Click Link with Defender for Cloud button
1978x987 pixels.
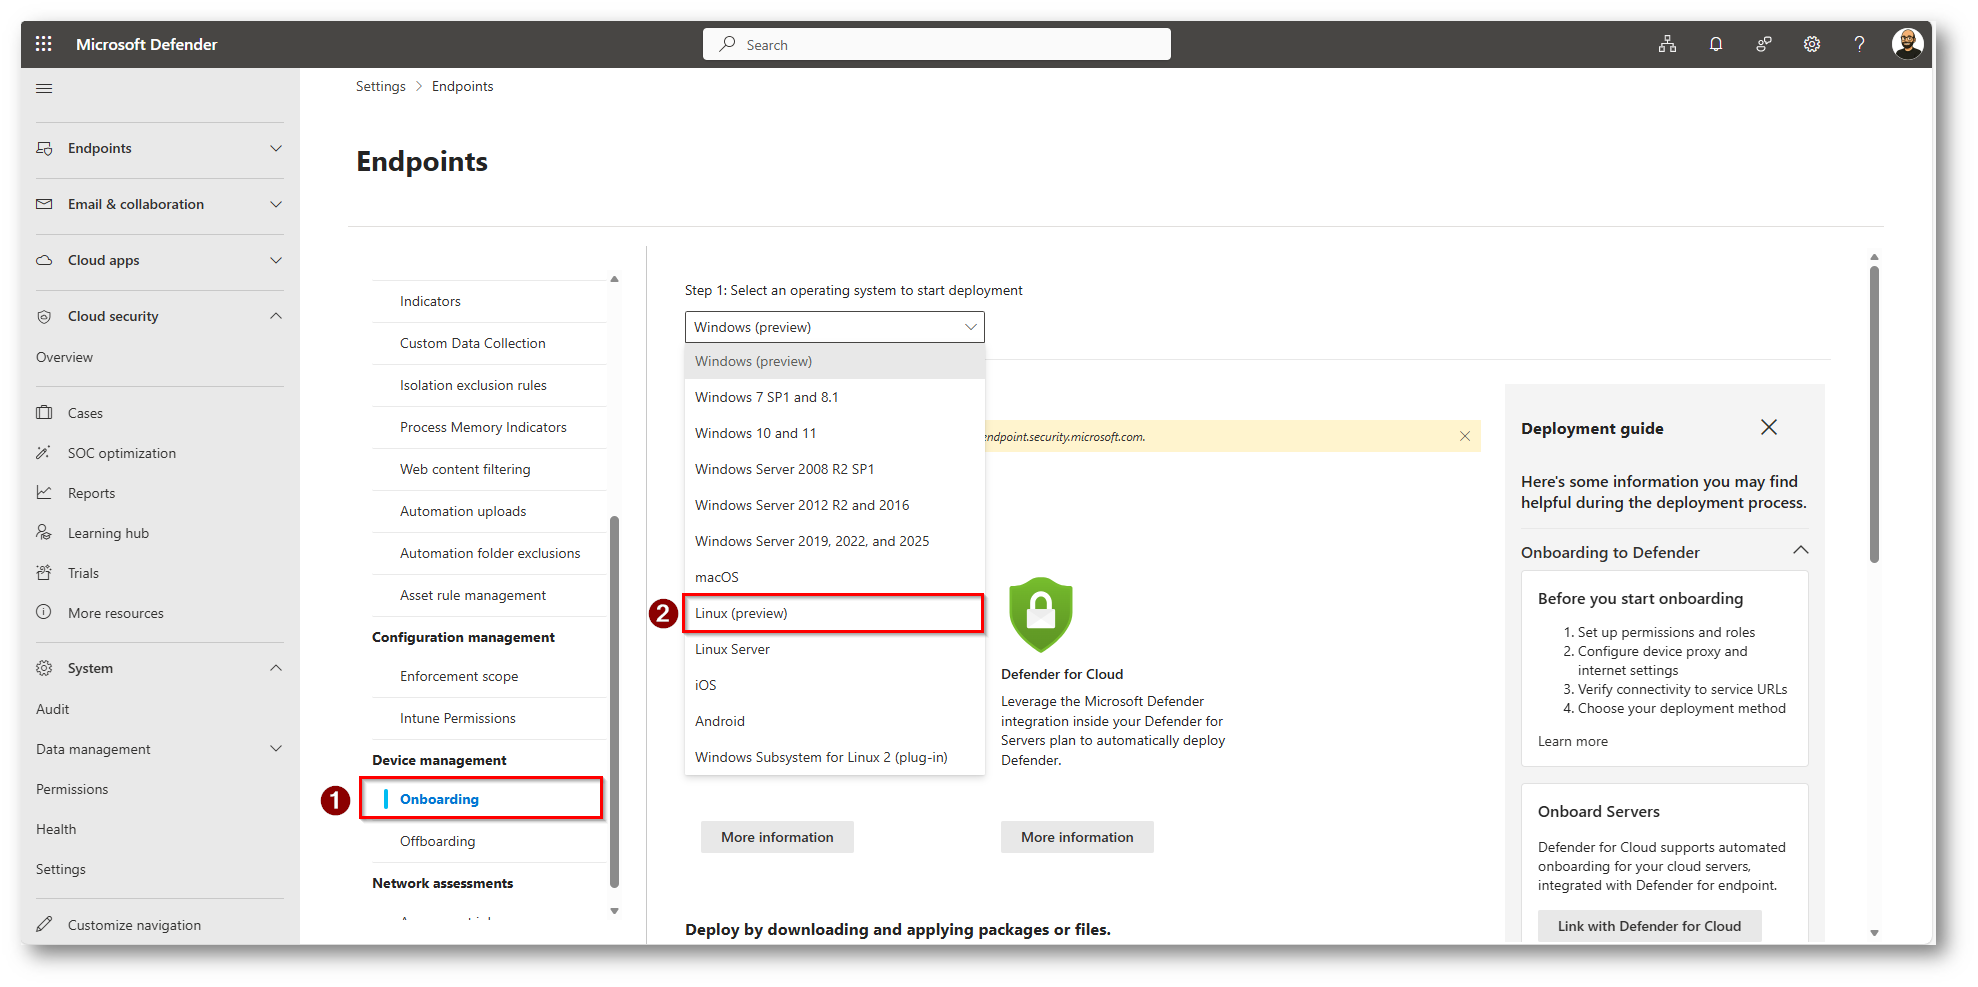click(1649, 926)
